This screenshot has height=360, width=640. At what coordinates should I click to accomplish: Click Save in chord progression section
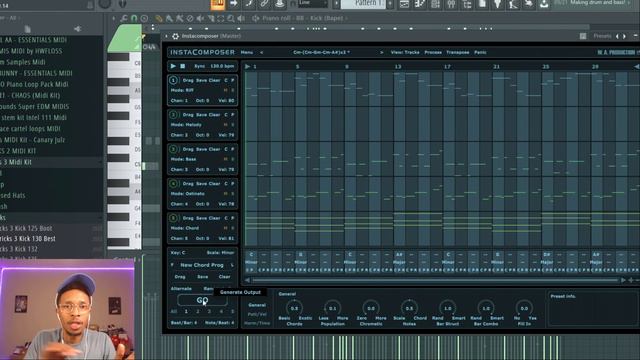(202, 277)
